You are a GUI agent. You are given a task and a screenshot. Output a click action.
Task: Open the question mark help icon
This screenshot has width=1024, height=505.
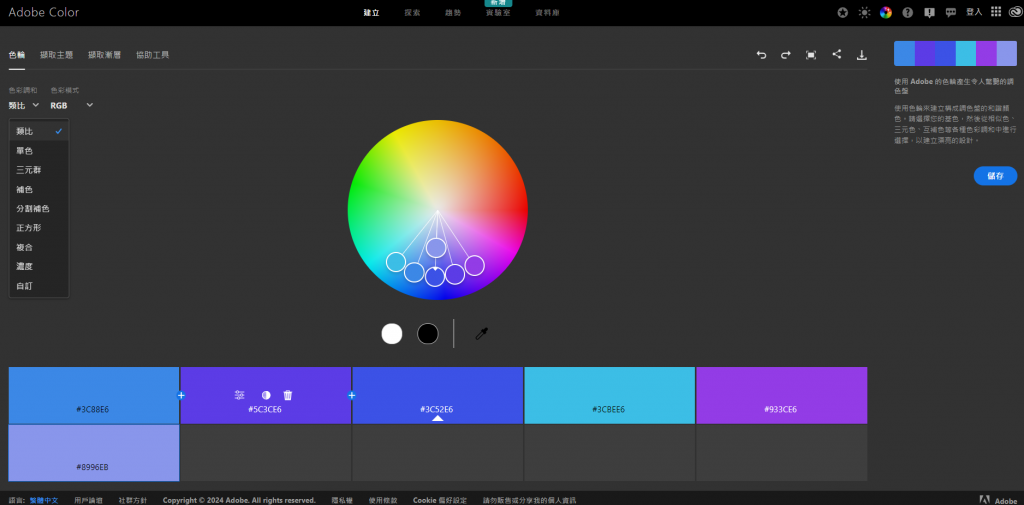tap(908, 12)
